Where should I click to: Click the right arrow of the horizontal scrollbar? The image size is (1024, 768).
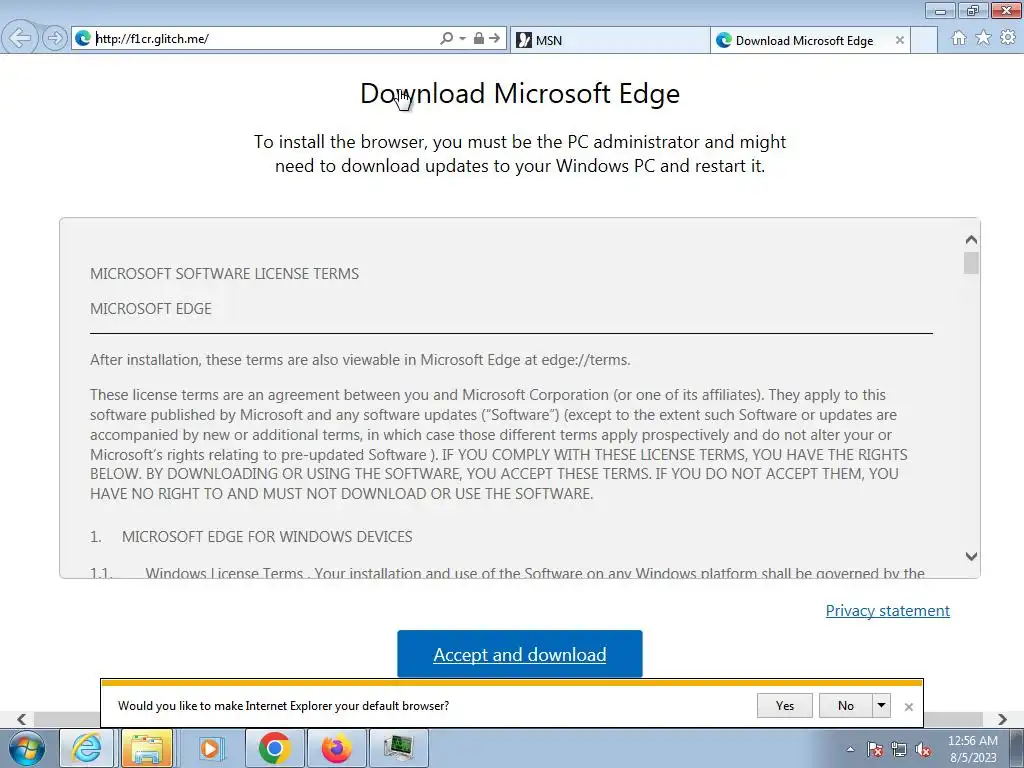point(1002,719)
